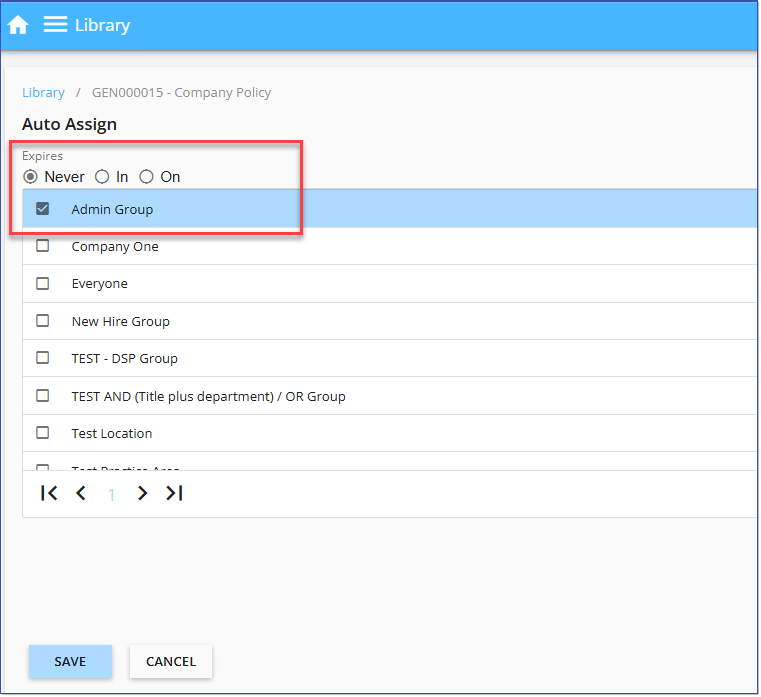761x697 pixels.
Task: Click the Library breadcrumb link
Action: [x=43, y=92]
